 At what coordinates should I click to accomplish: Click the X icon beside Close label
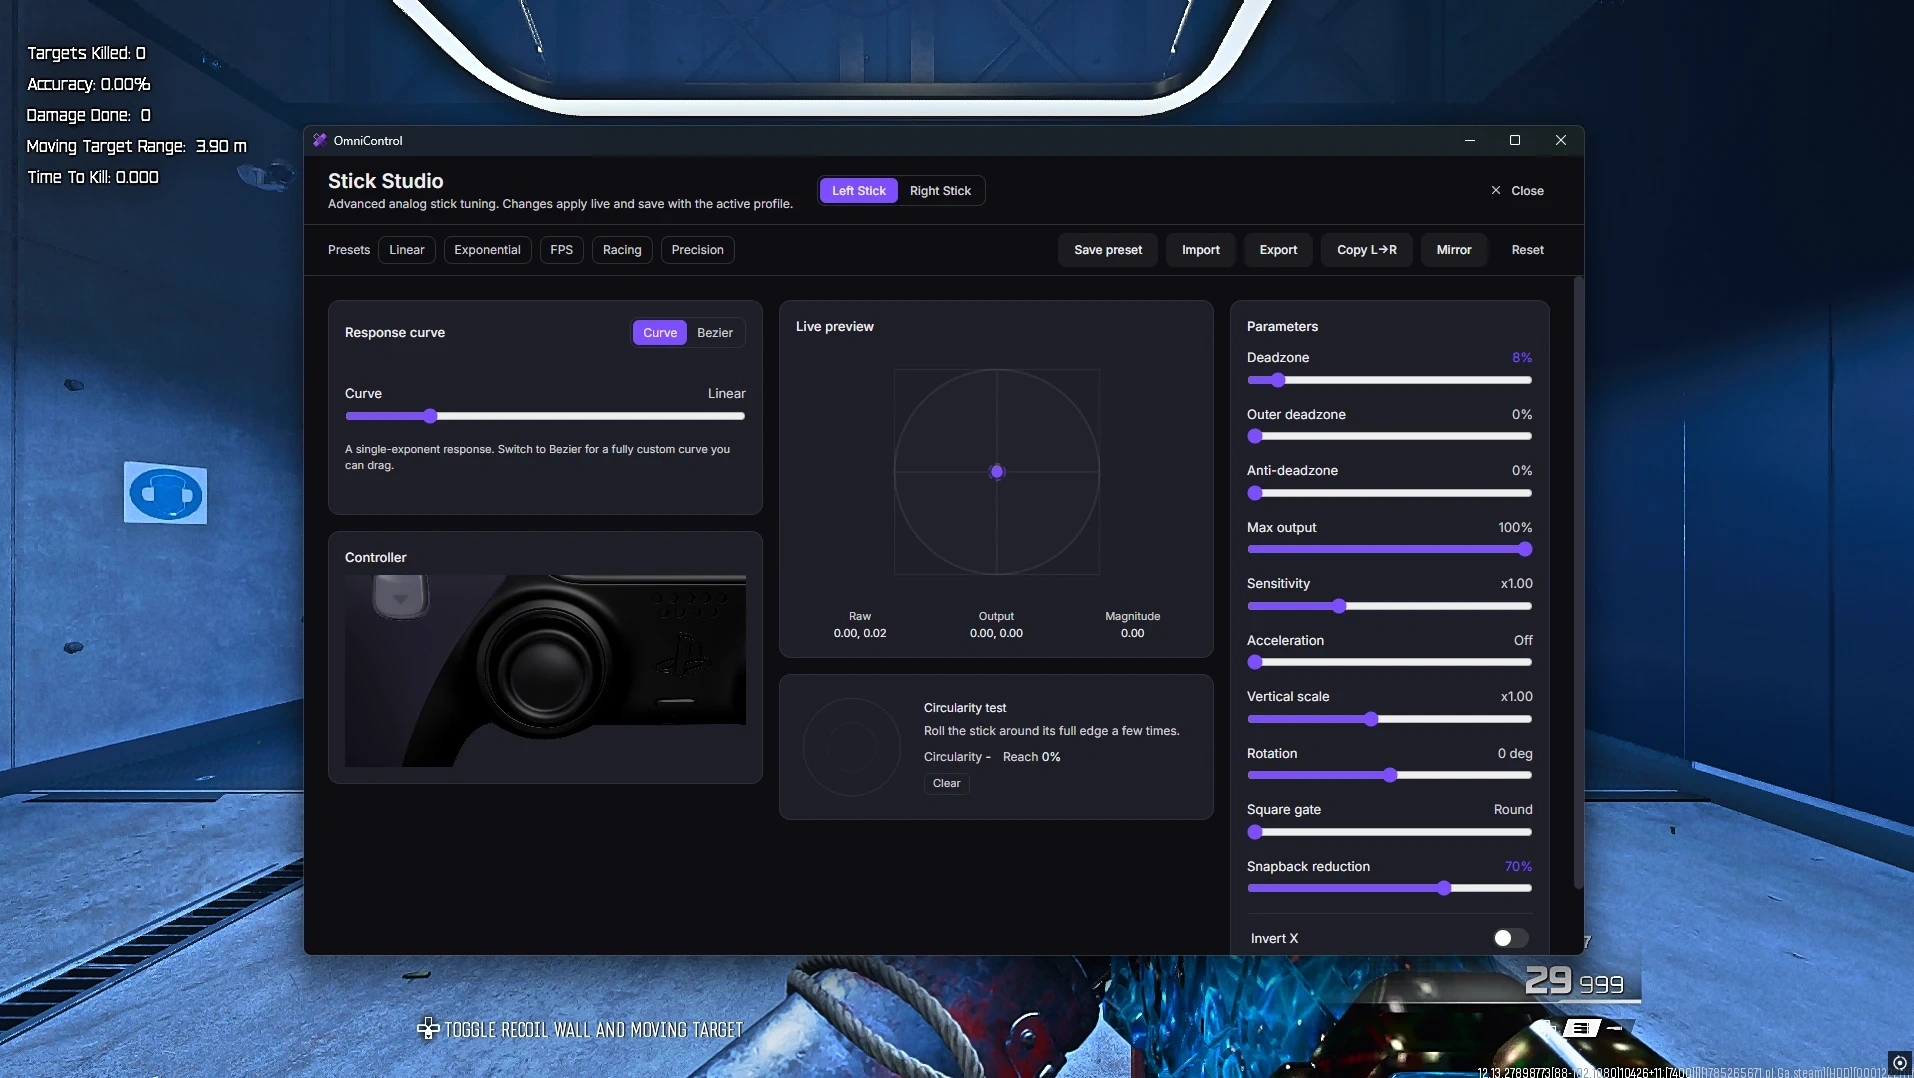coord(1496,191)
